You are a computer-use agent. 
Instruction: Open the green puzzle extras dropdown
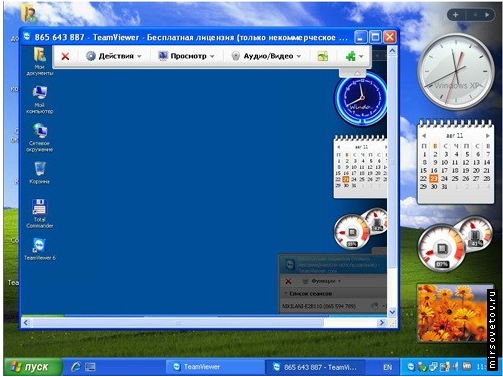(354, 56)
